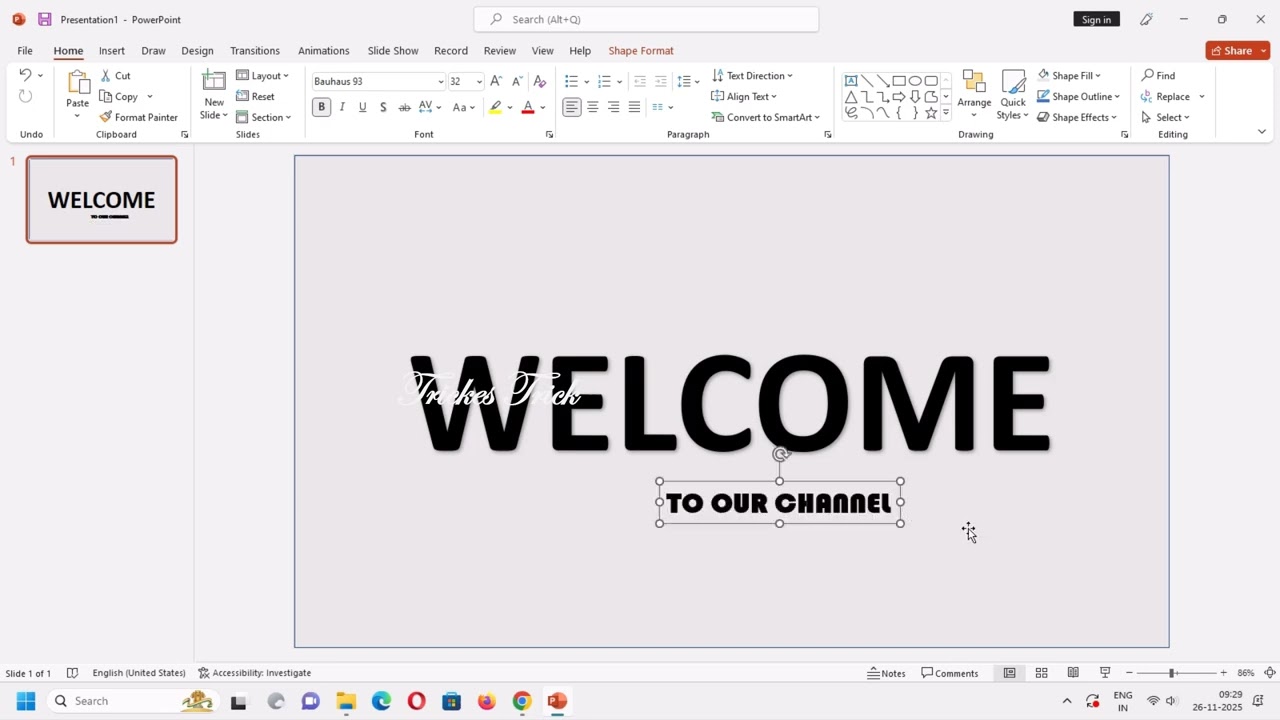Viewport: 1280px width, 720px height.
Task: Open Paragraph dialog launcher
Action: click(x=827, y=134)
